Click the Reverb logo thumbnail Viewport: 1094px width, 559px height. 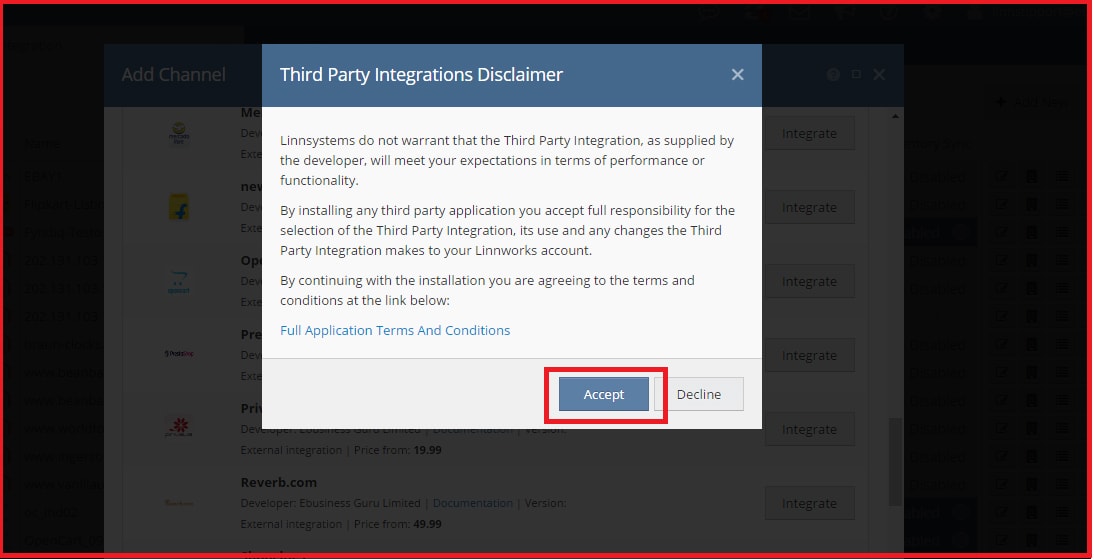coord(179,502)
